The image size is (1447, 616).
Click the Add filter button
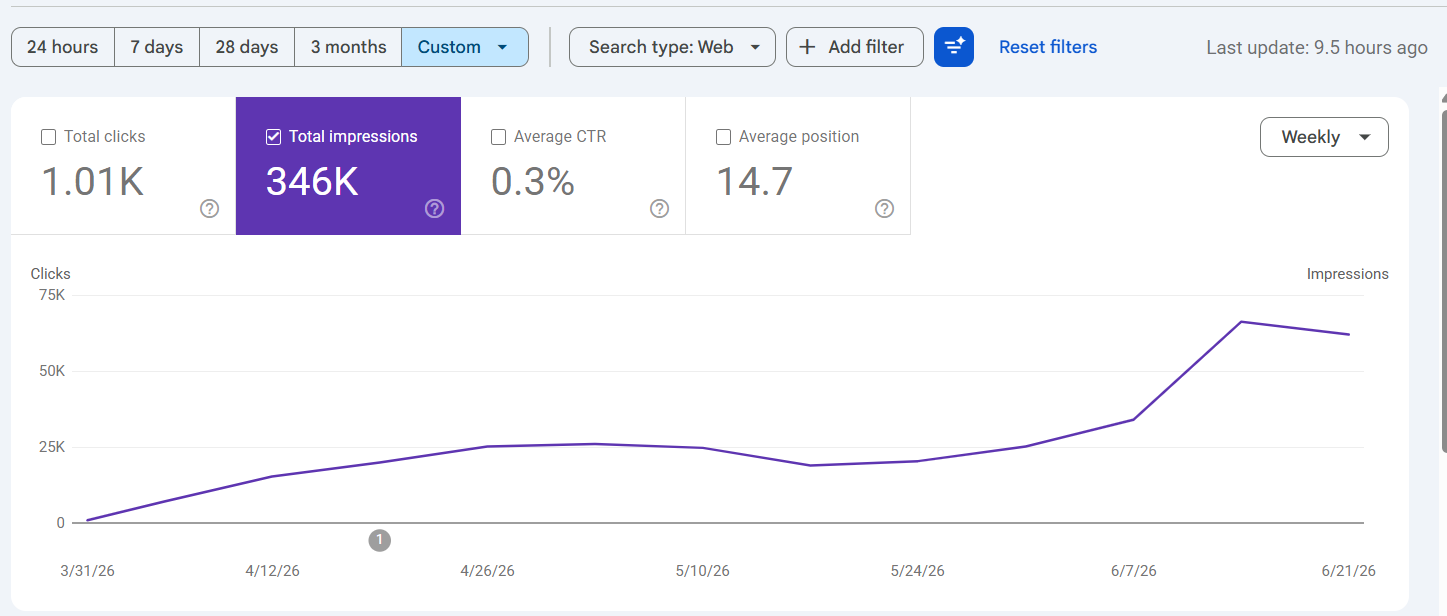tap(855, 47)
